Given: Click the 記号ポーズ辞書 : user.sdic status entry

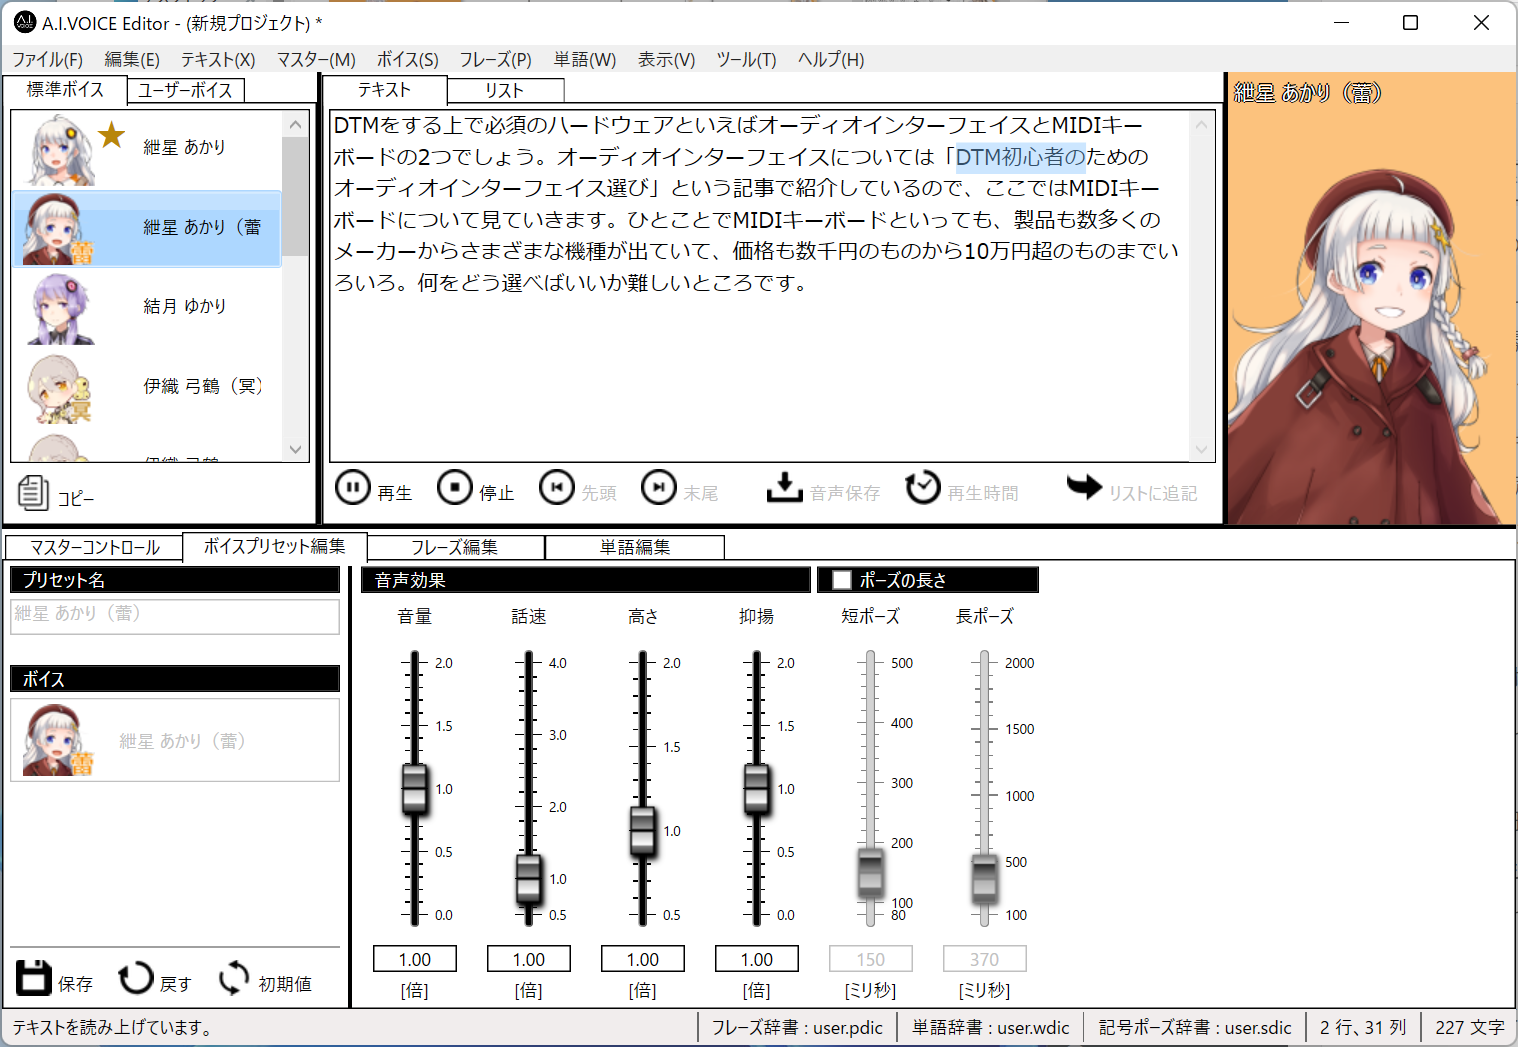Looking at the screenshot, I should point(1195,1027).
